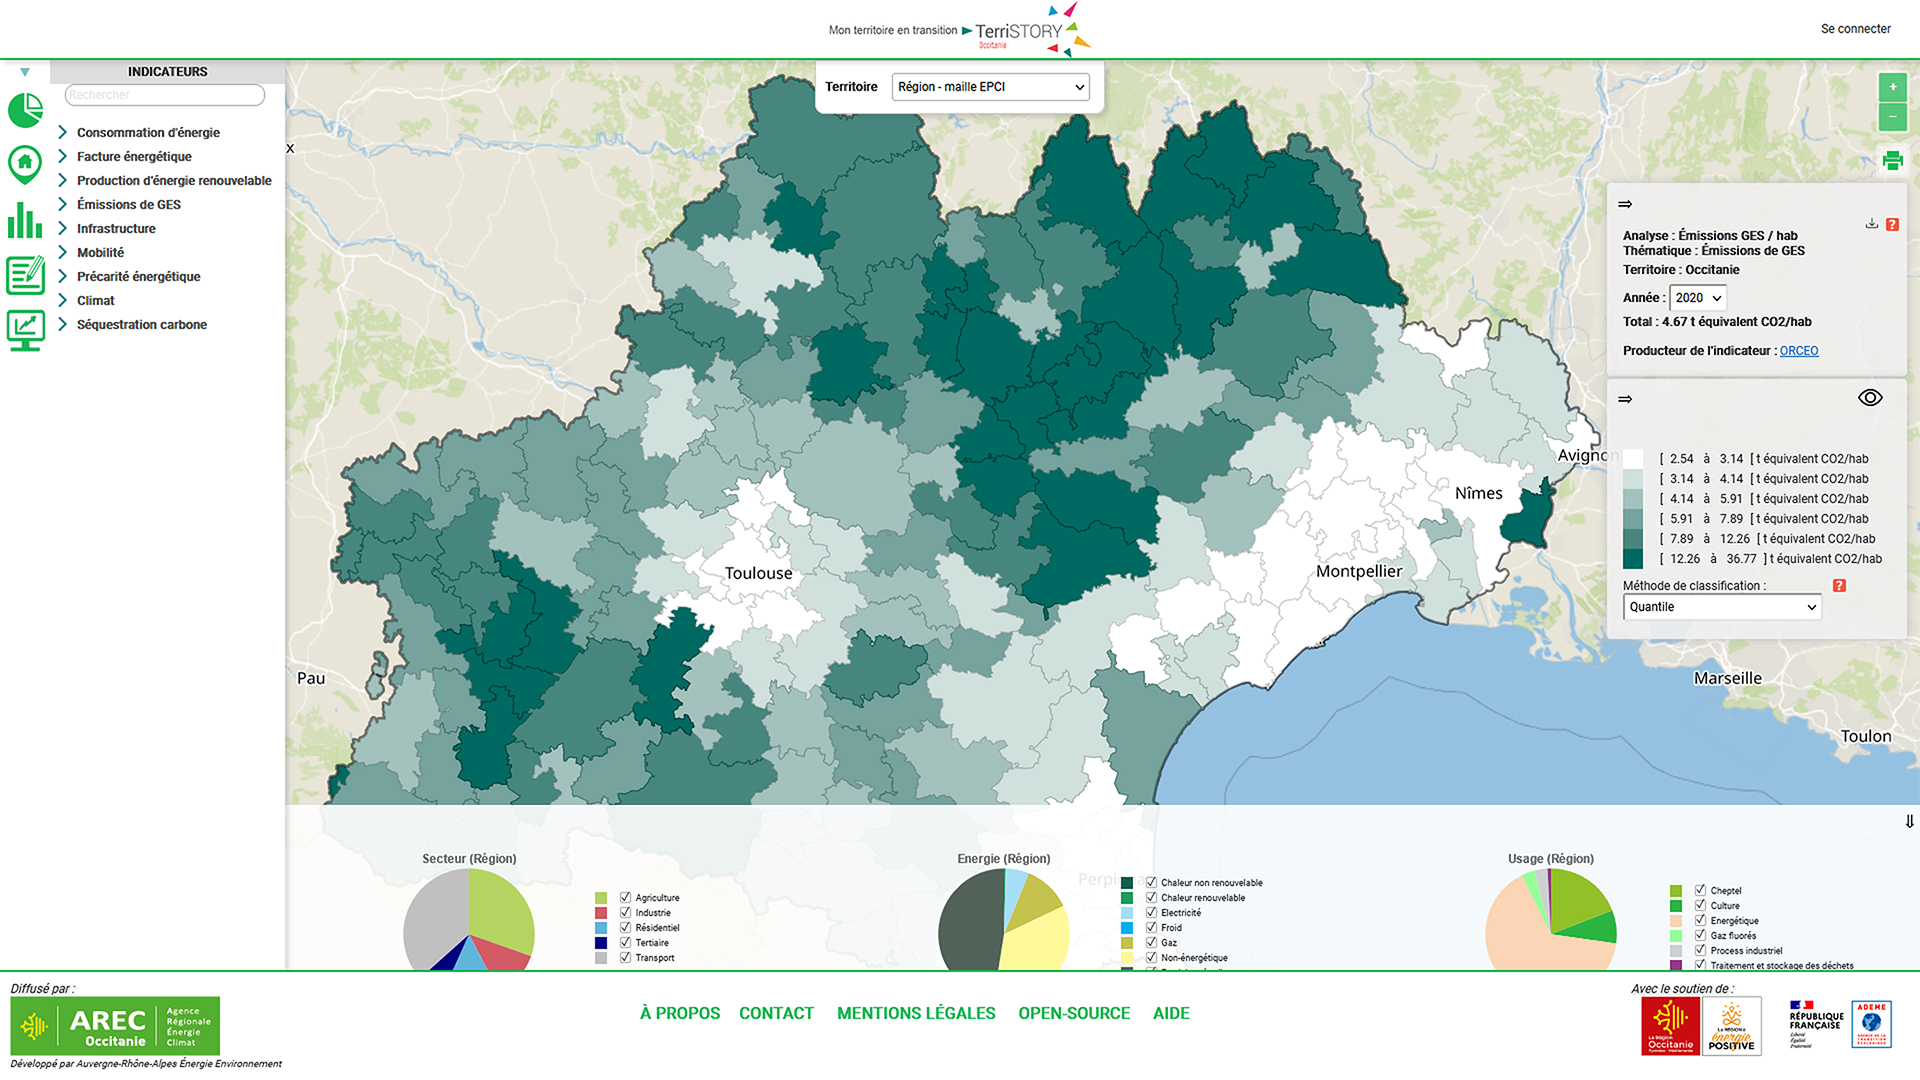Click the notepad with pencil icon
The width and height of the screenshot is (1920, 1080).
click(x=25, y=275)
